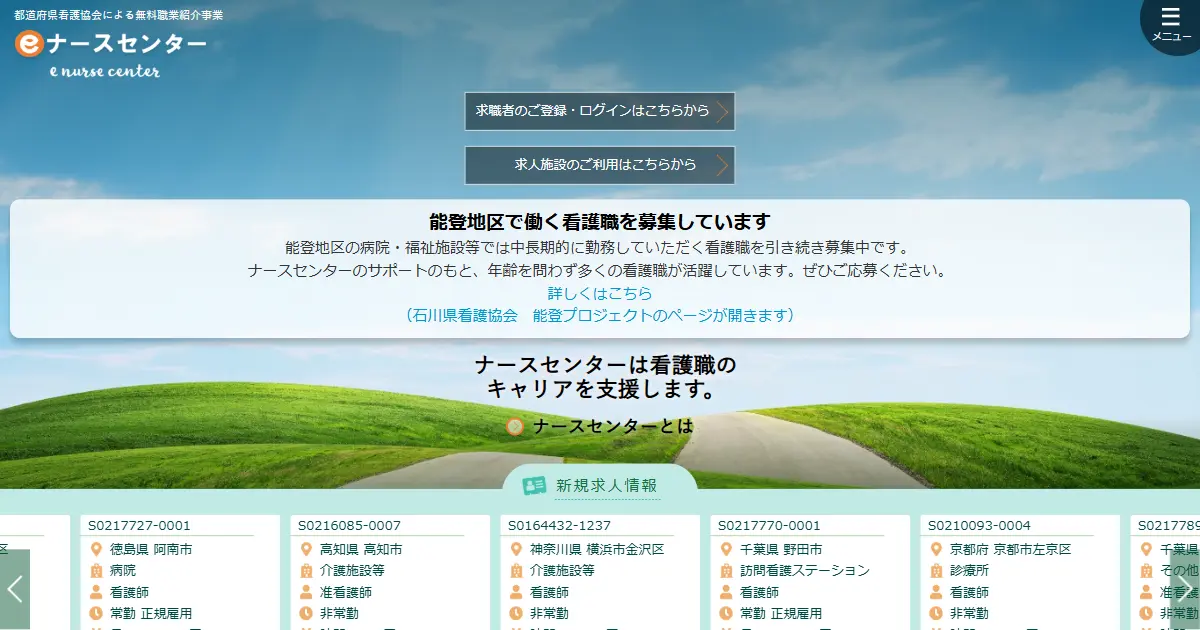The image size is (1200, 630).
Task: Click the building icon beside 病院
Action: click(x=97, y=570)
